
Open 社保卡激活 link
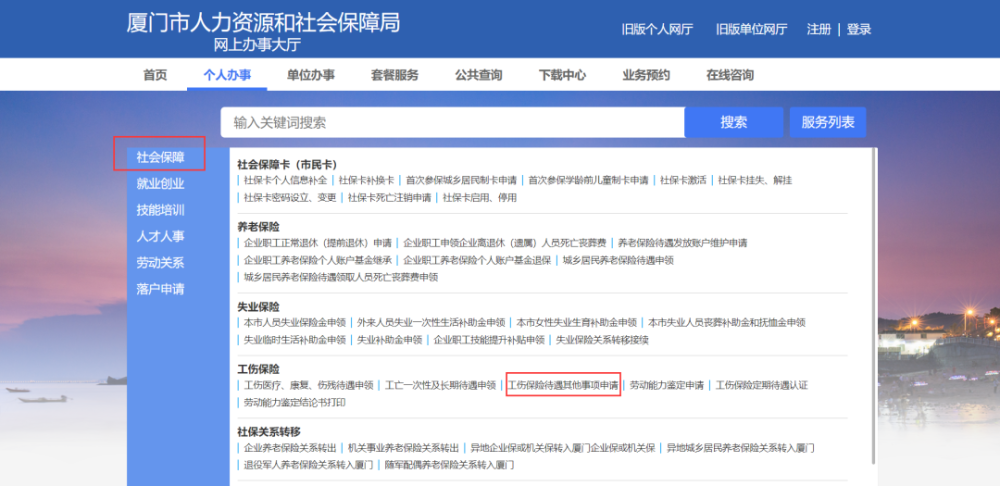683,180
